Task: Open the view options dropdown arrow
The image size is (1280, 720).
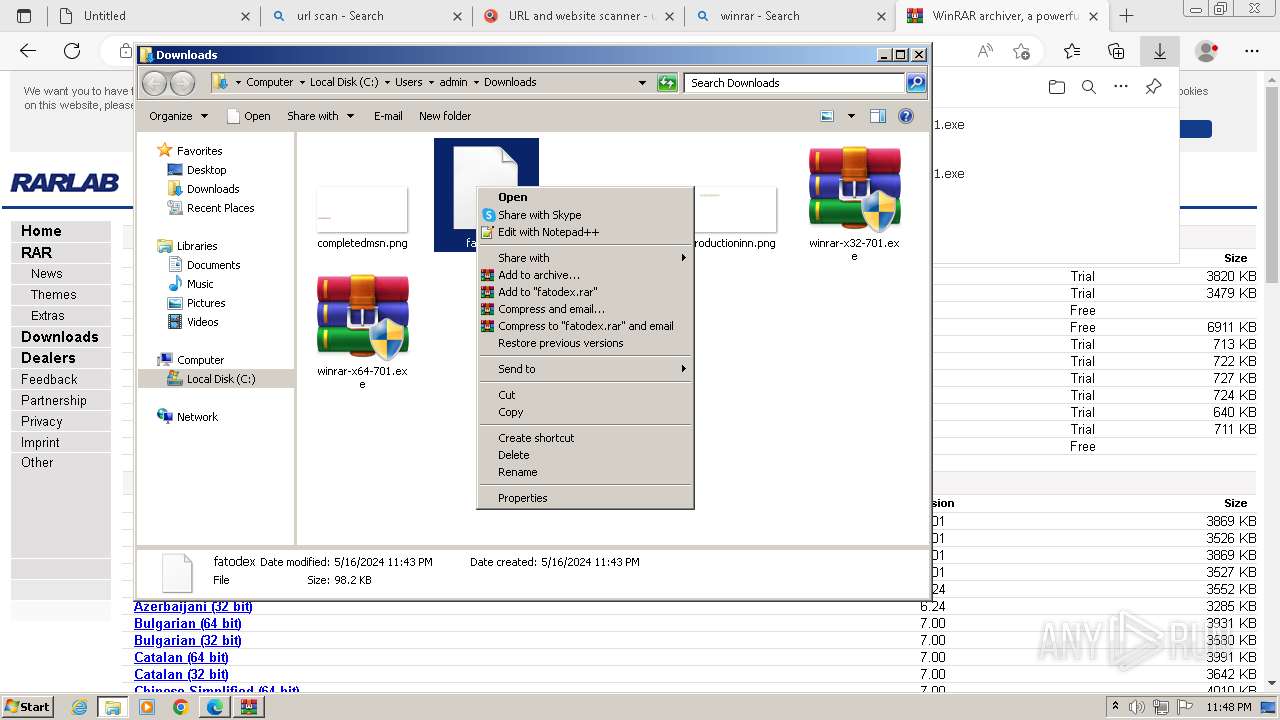Action: click(851, 116)
